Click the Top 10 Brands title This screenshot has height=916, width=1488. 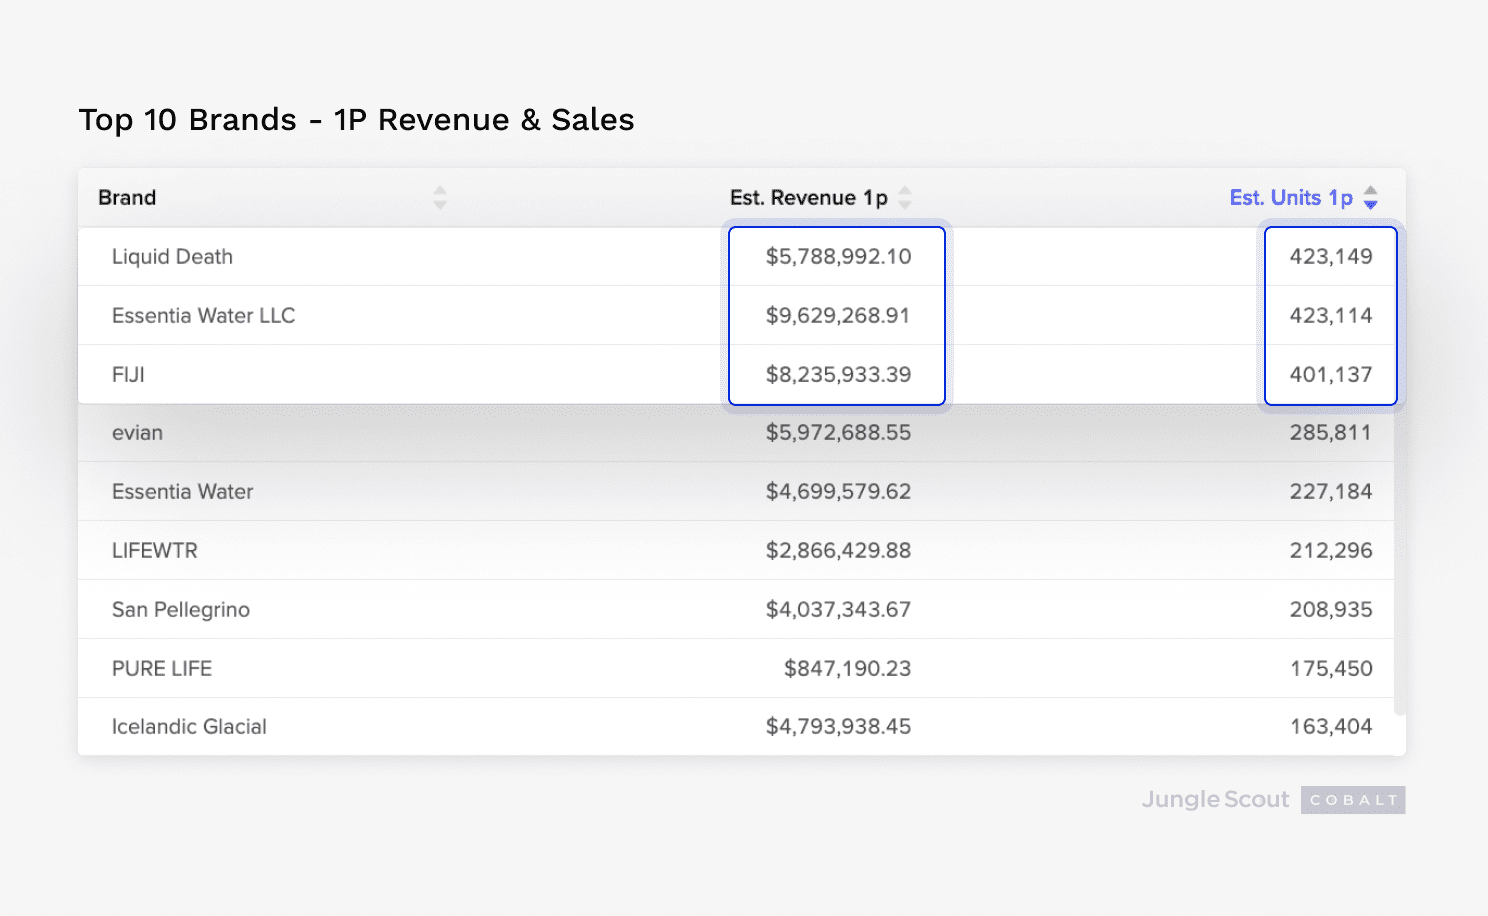pyautogui.click(x=357, y=120)
